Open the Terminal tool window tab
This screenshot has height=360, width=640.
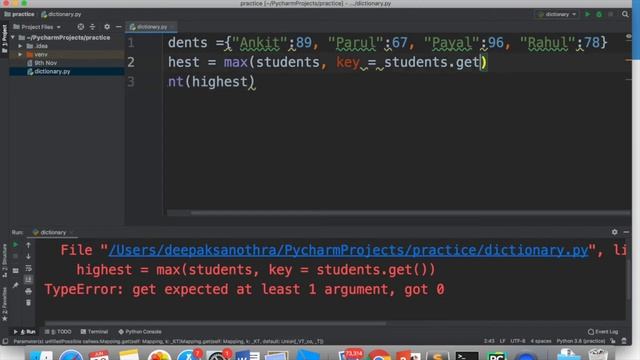tap(94, 332)
